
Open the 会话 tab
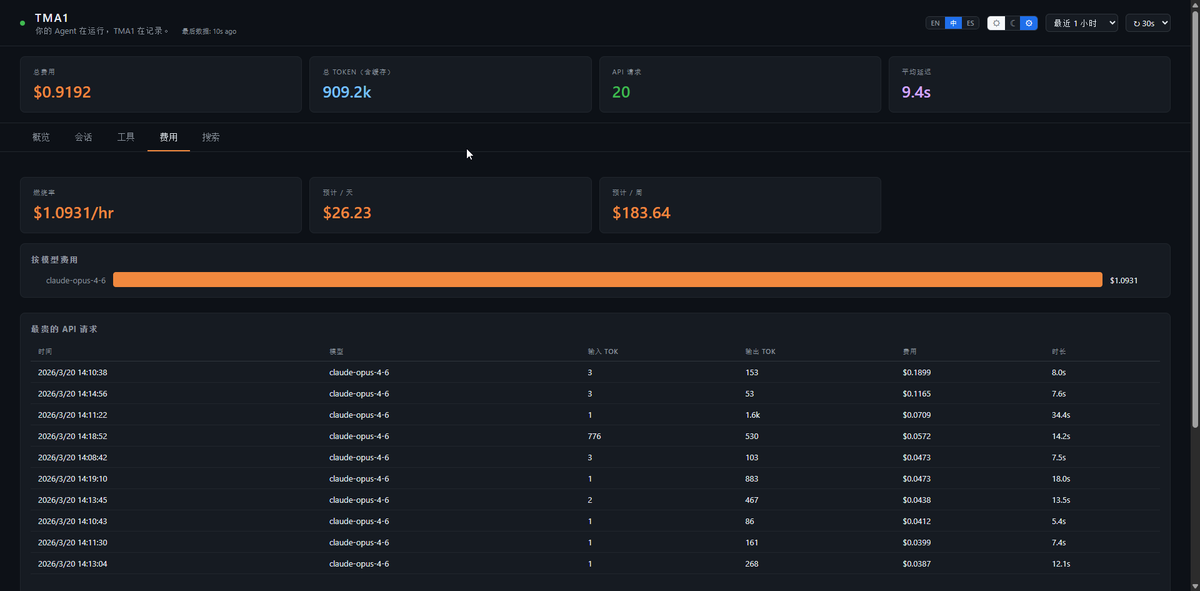[x=83, y=137]
